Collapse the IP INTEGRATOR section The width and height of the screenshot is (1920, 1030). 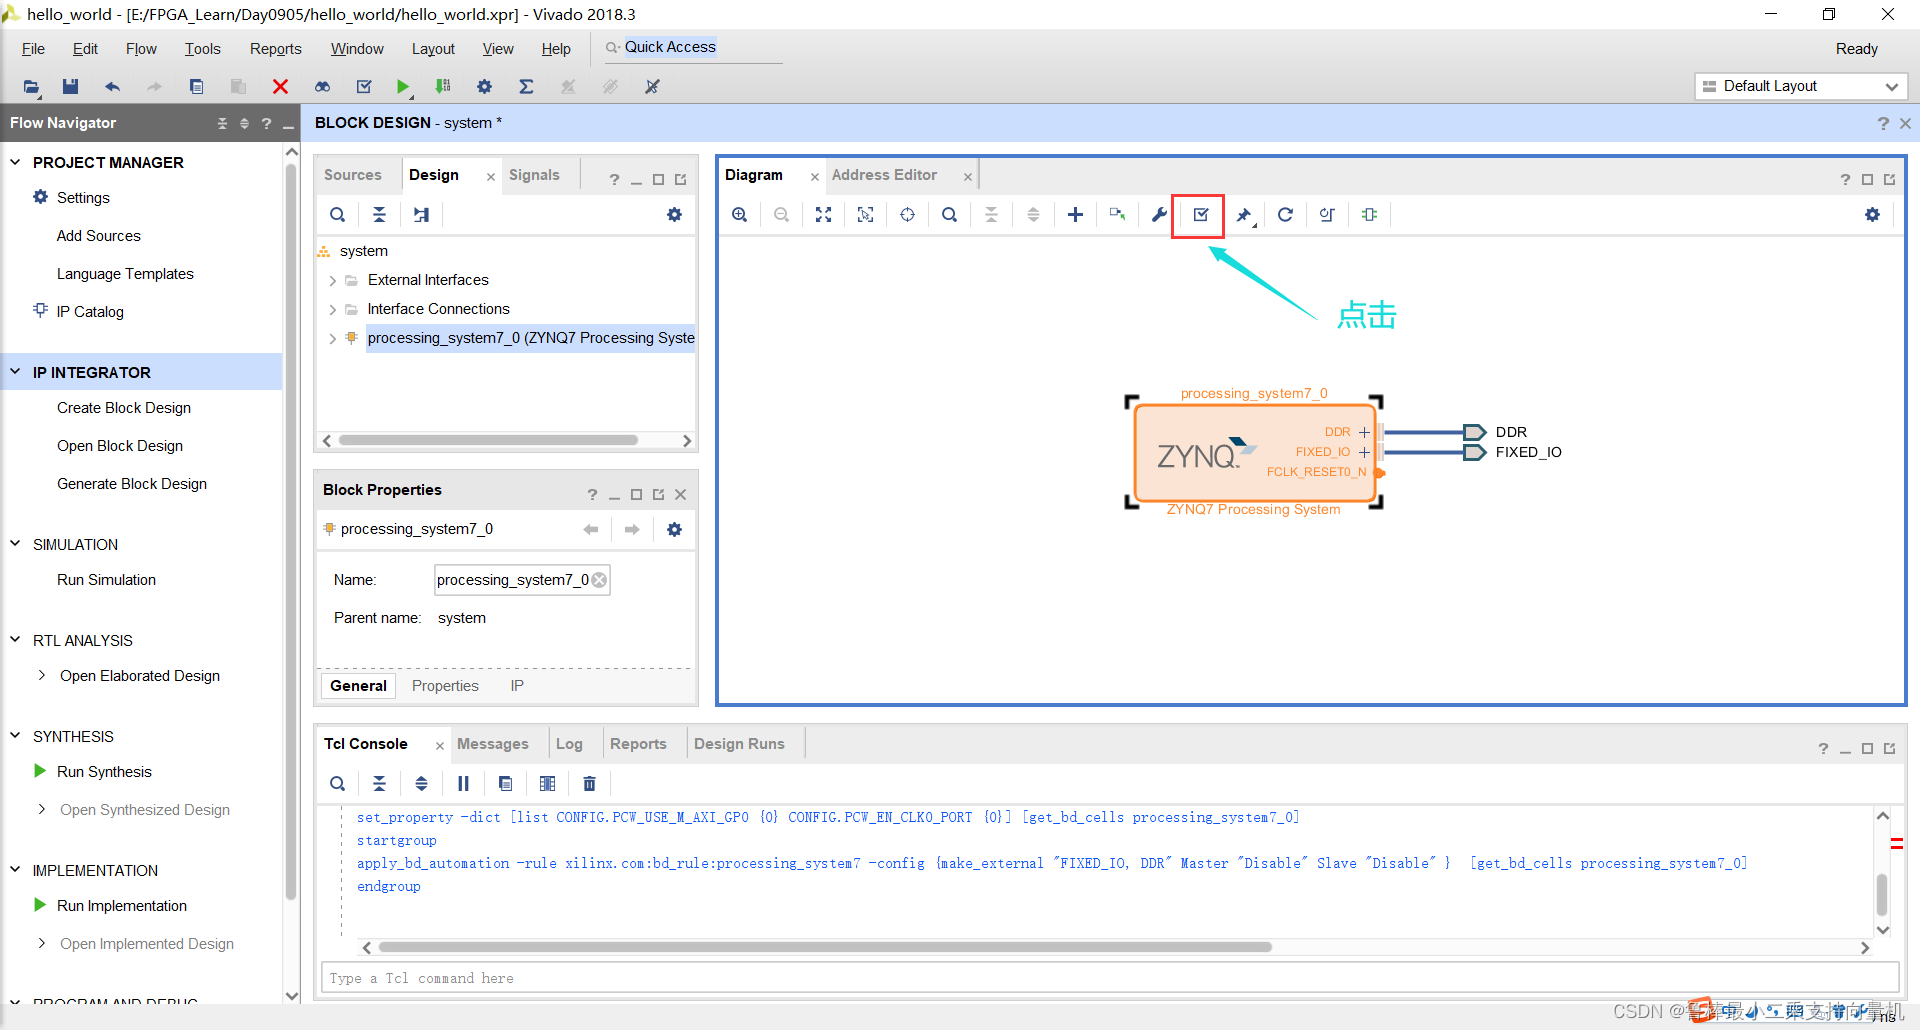[15, 372]
